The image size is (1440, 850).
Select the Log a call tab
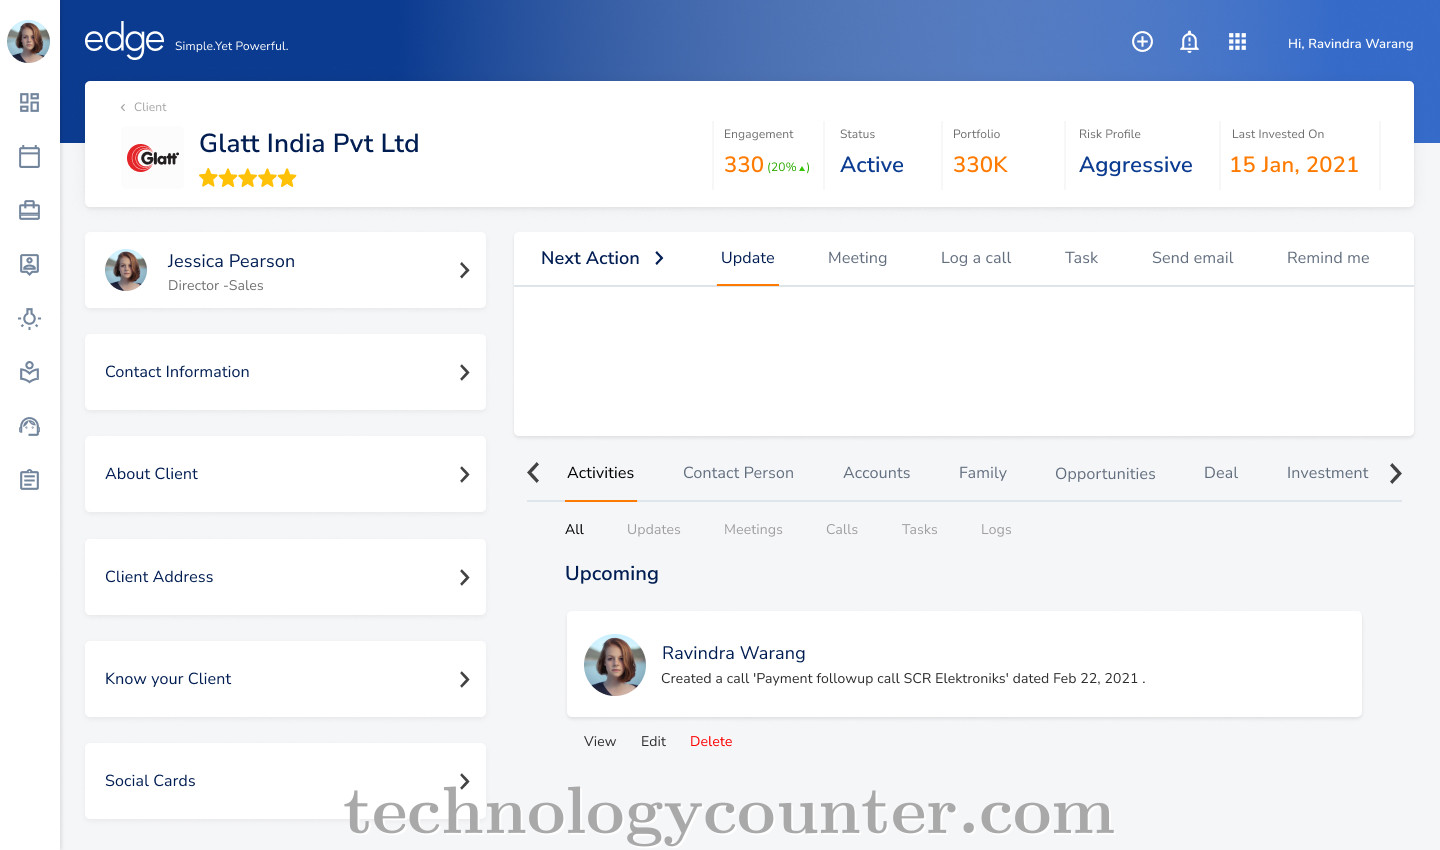coord(976,258)
